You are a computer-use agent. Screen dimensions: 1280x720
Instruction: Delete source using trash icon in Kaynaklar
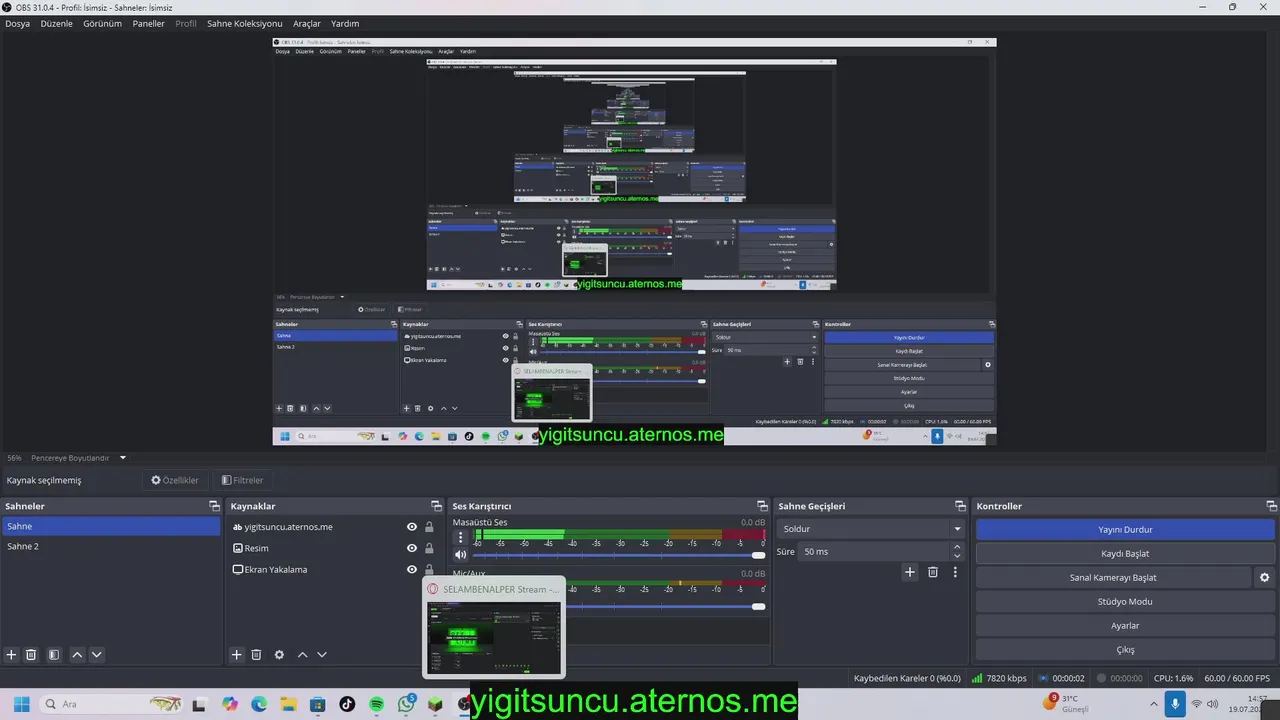tap(256, 655)
